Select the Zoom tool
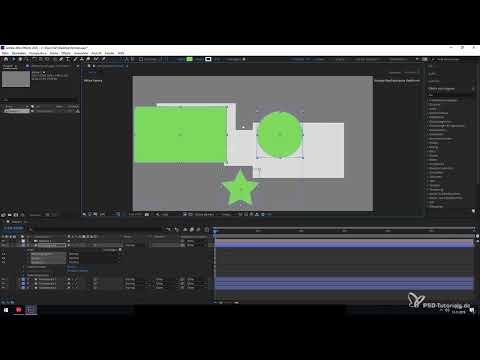 pos(26,59)
